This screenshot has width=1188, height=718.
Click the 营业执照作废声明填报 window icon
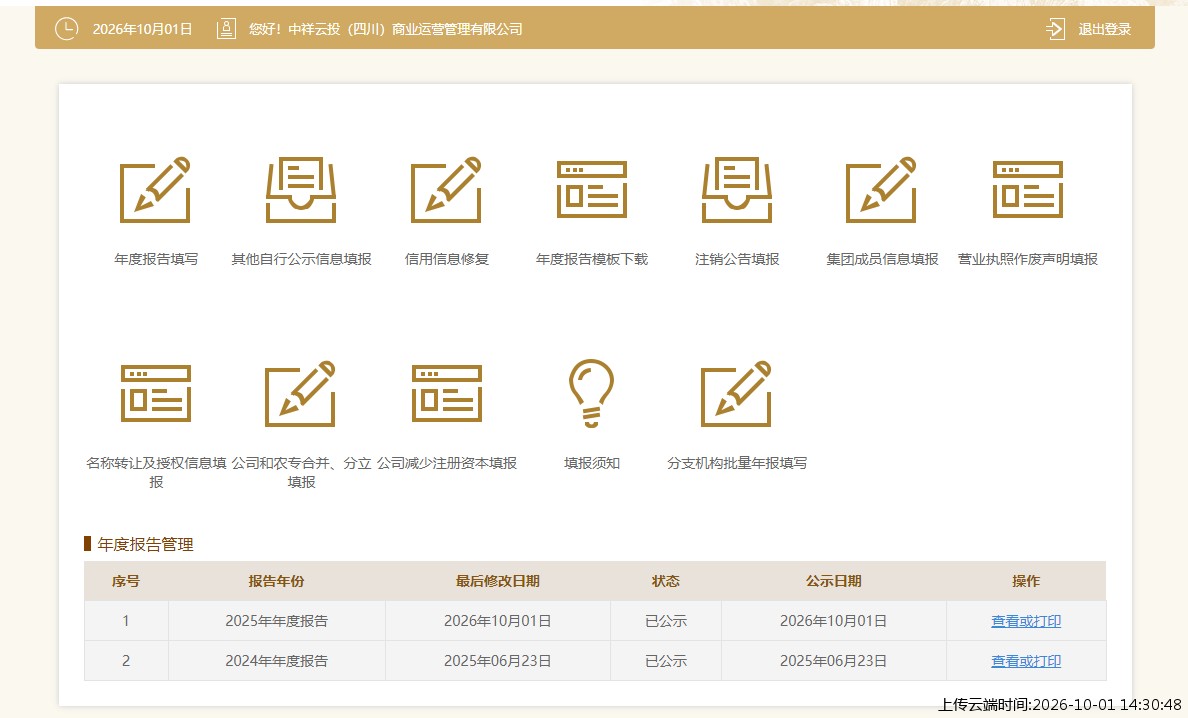point(1028,189)
